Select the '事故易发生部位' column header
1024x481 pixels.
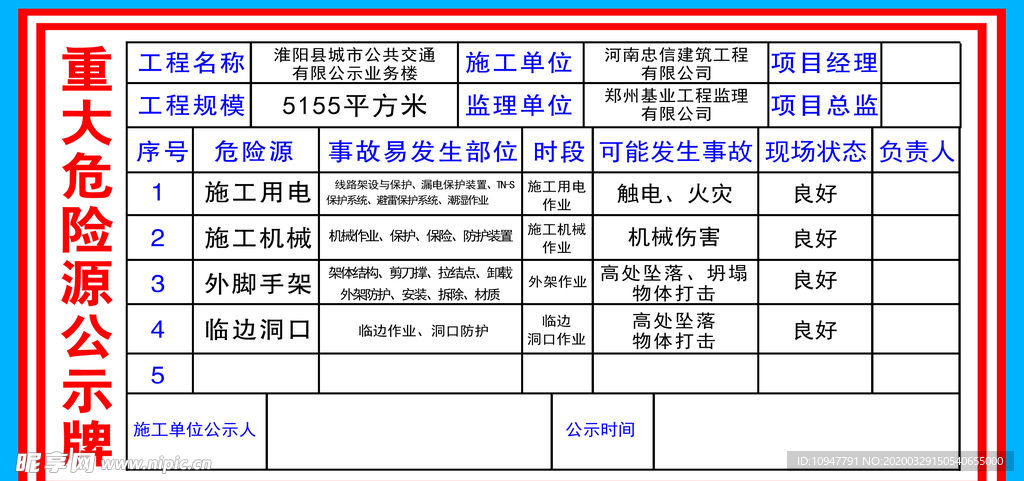[423, 152]
